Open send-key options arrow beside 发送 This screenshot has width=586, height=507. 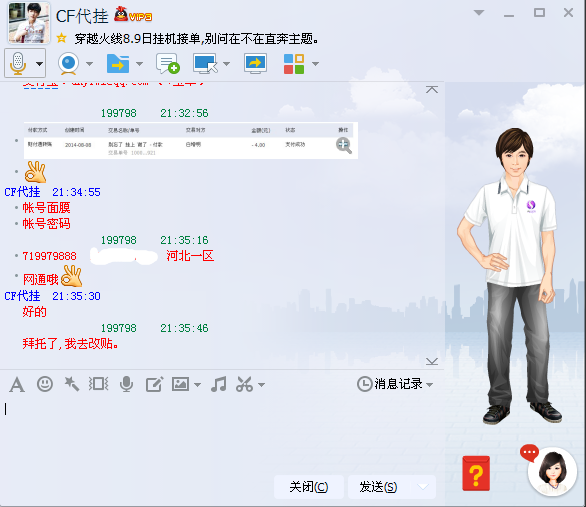[423, 487]
